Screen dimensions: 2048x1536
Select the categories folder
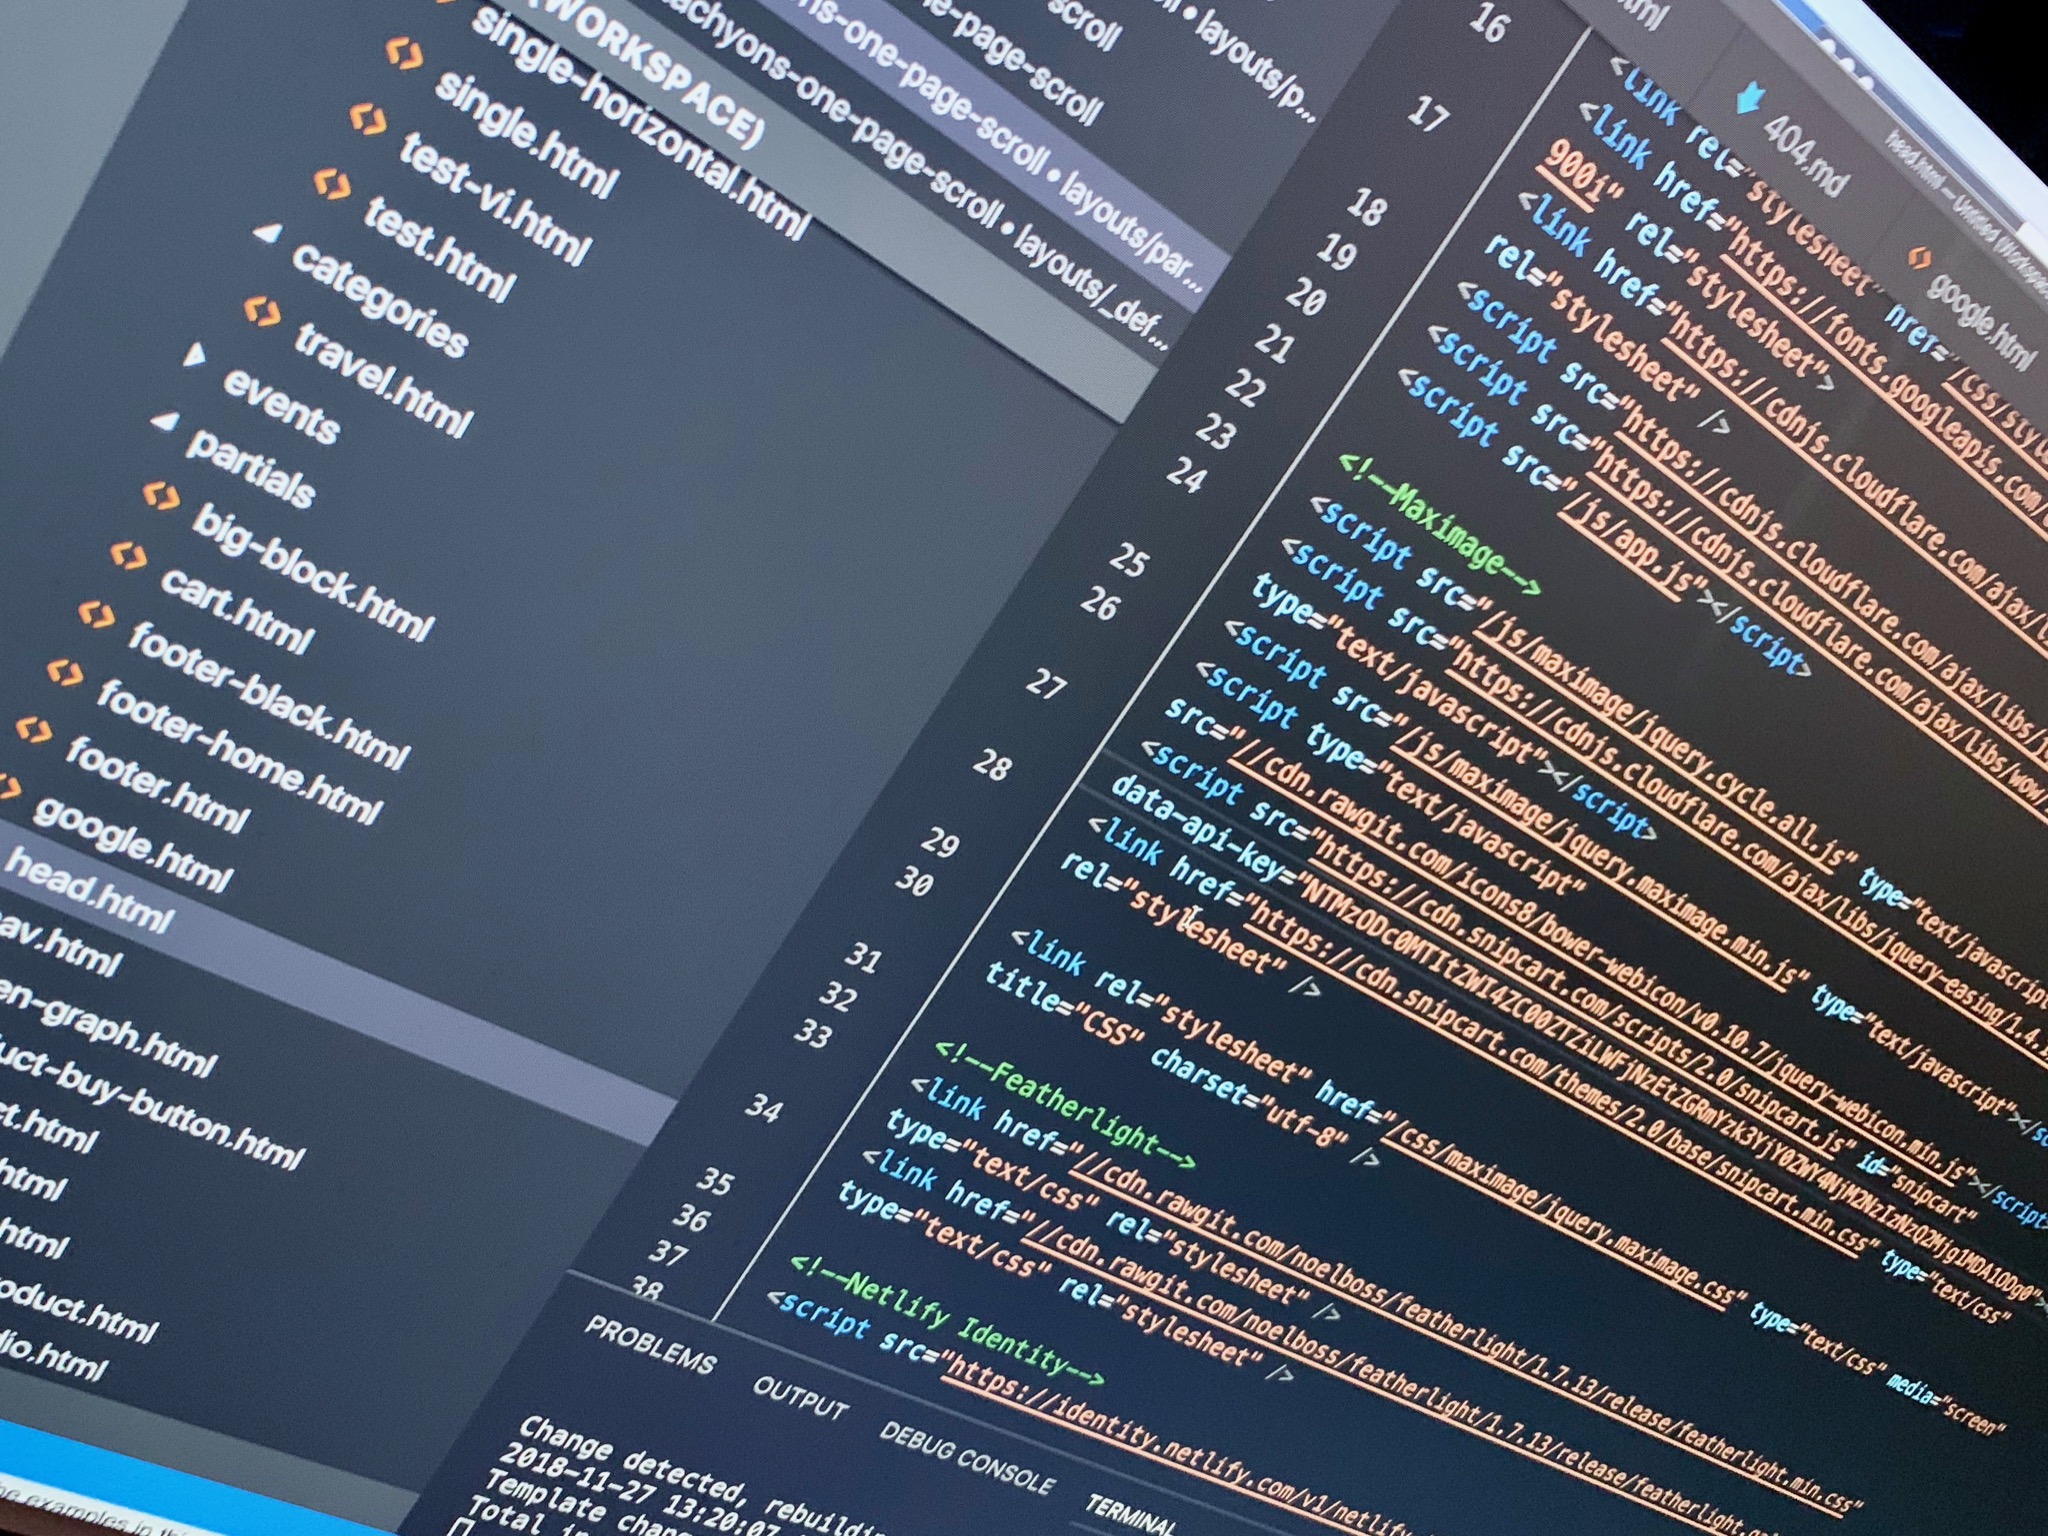tap(379, 301)
